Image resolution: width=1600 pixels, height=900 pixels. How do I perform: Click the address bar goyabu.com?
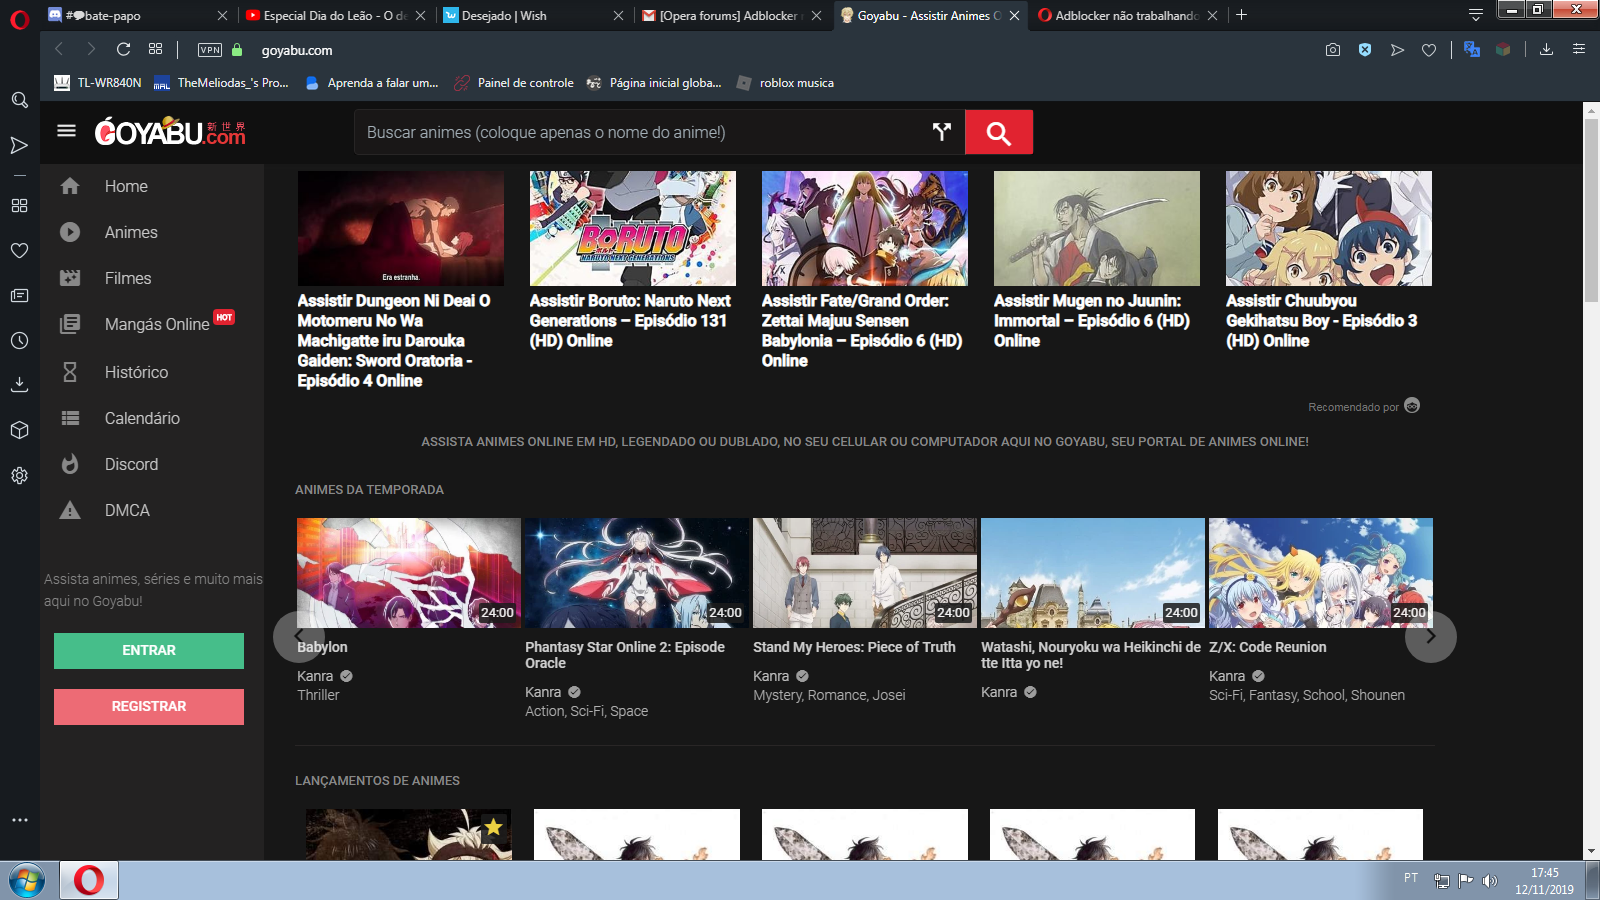click(297, 50)
